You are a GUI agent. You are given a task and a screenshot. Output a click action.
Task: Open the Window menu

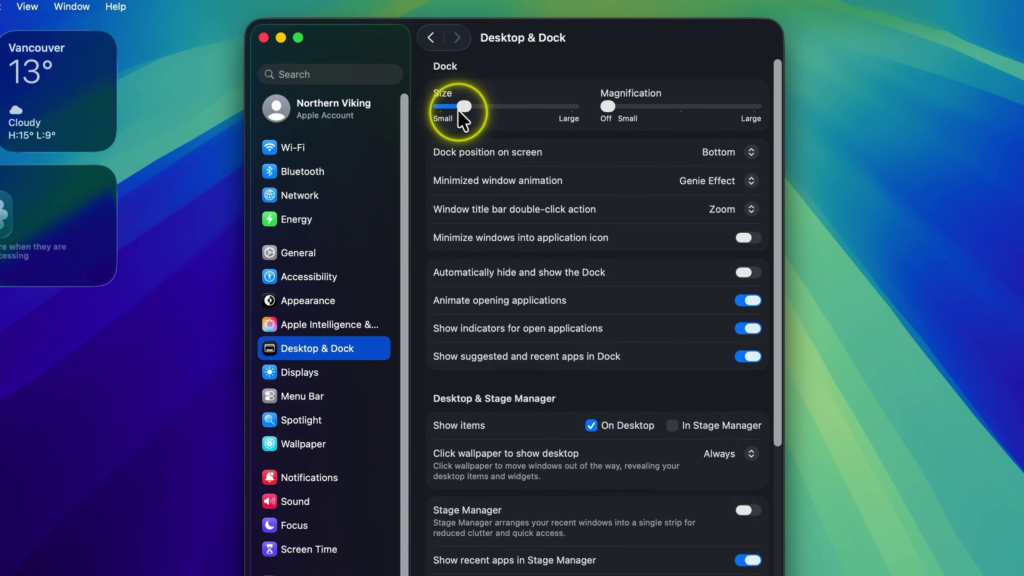72,7
